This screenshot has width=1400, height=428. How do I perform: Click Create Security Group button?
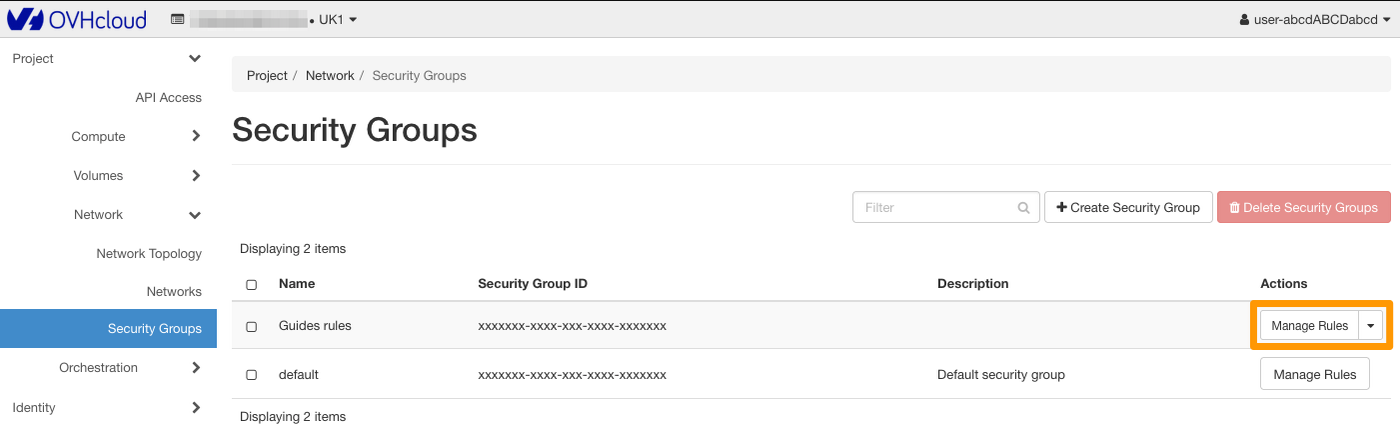pyautogui.click(x=1128, y=208)
